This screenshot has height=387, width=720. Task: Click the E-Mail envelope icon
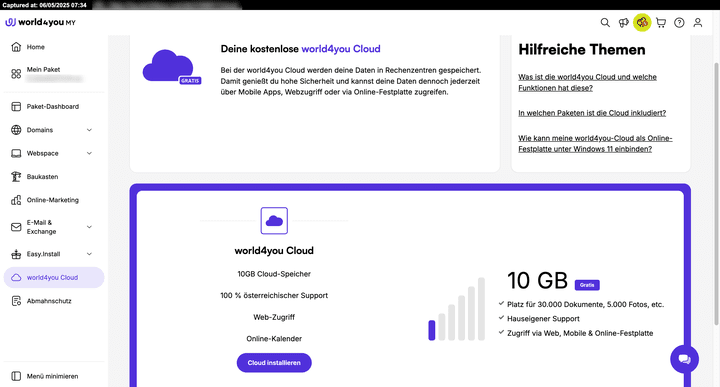coord(16,227)
